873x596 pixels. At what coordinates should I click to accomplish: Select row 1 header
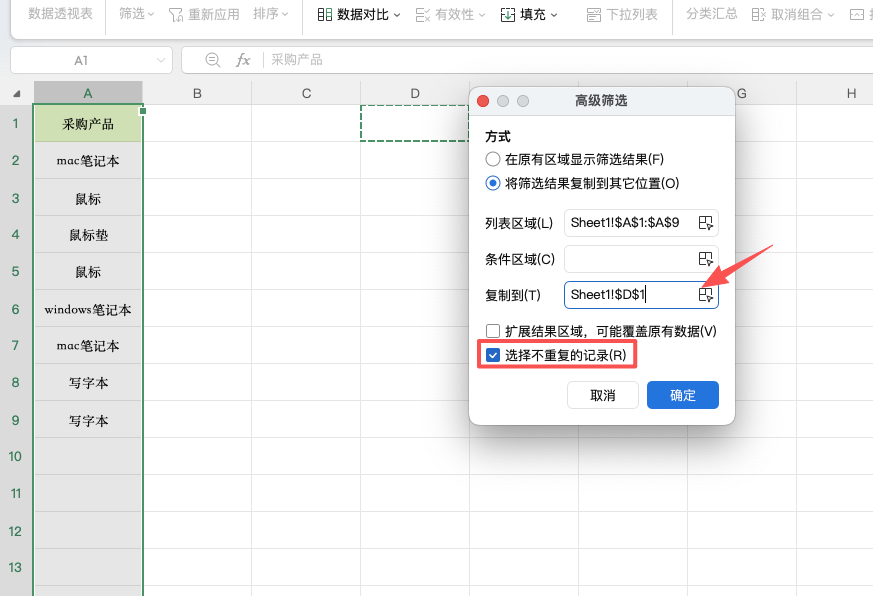tap(16, 123)
